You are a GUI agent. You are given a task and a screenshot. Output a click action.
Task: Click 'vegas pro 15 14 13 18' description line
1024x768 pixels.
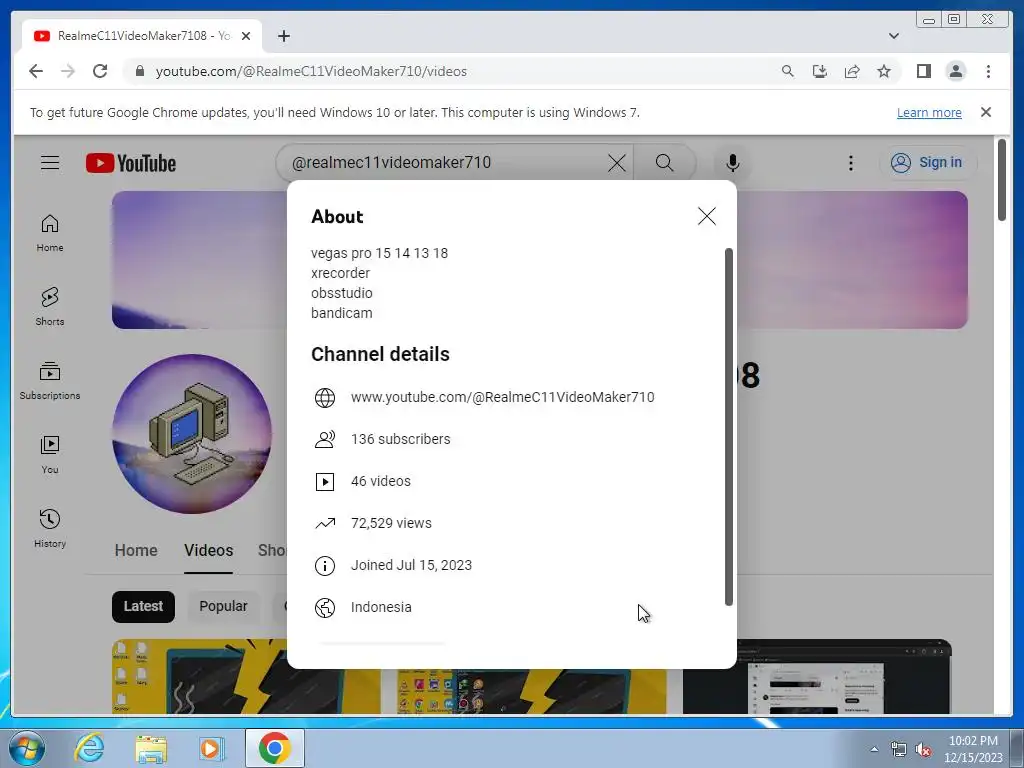point(379,253)
